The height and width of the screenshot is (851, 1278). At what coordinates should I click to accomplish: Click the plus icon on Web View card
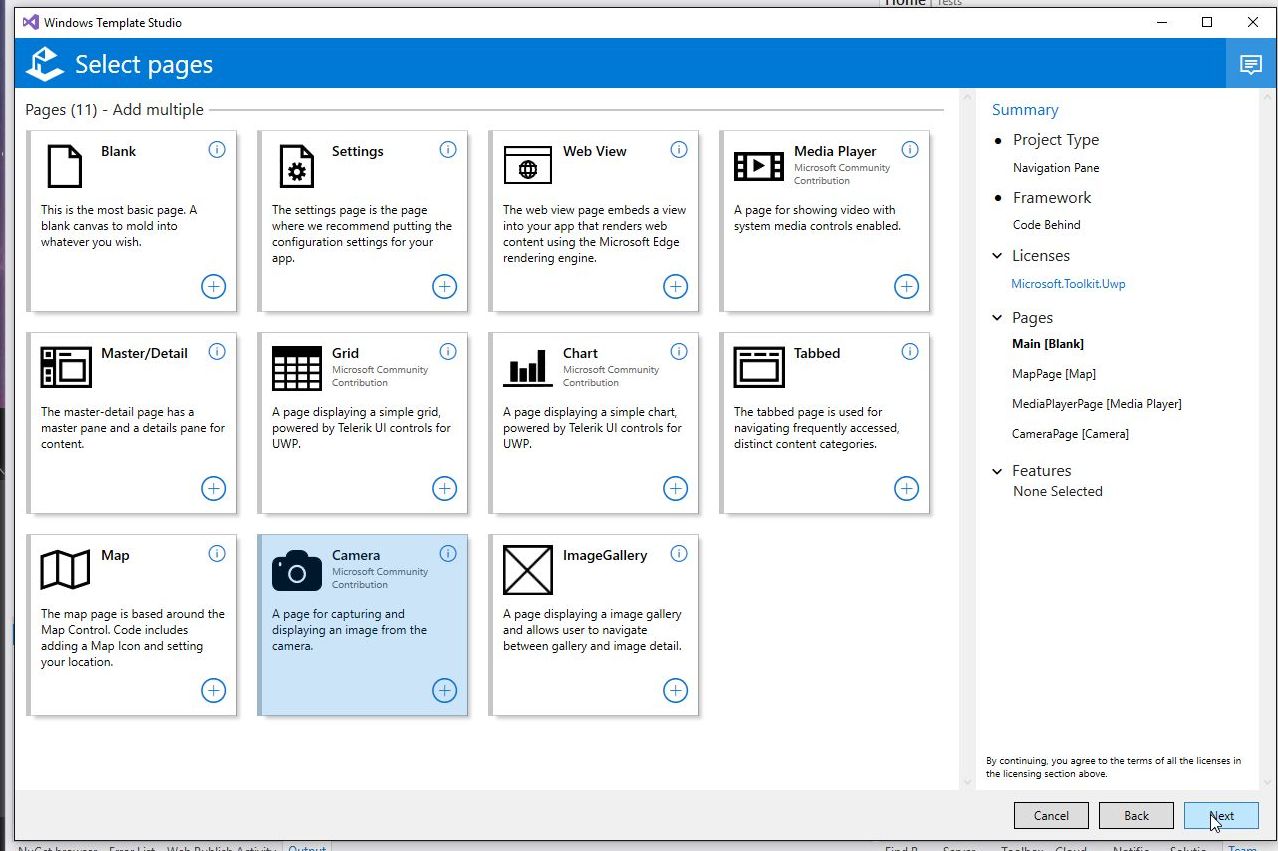[675, 287]
